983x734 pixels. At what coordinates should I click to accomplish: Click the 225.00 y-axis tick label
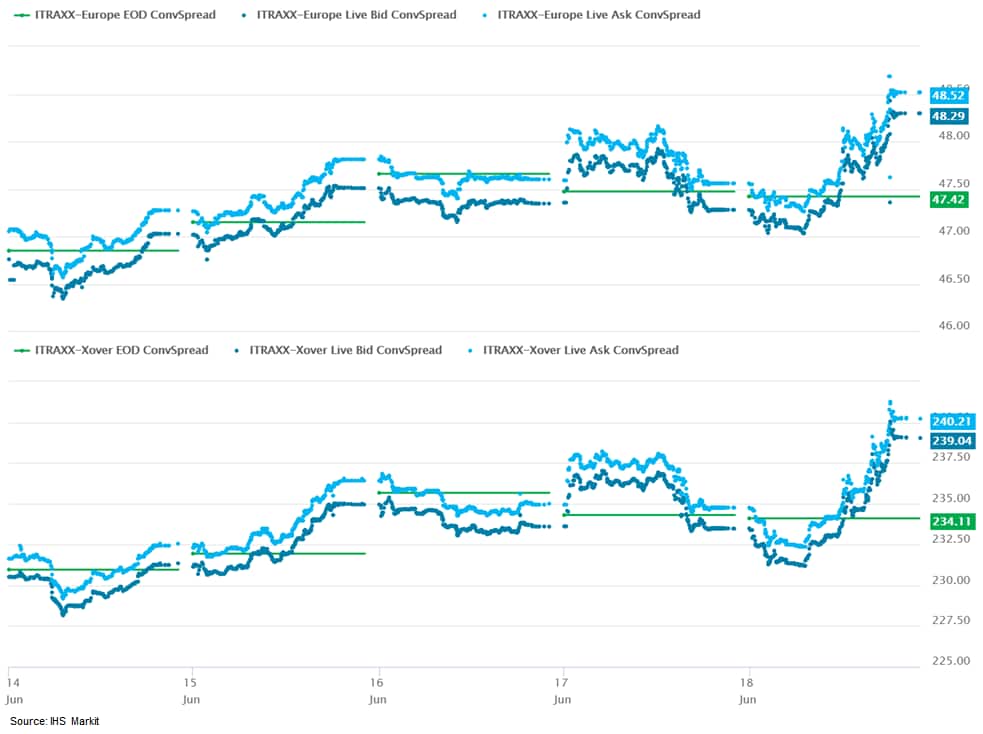pyautogui.click(x=948, y=661)
